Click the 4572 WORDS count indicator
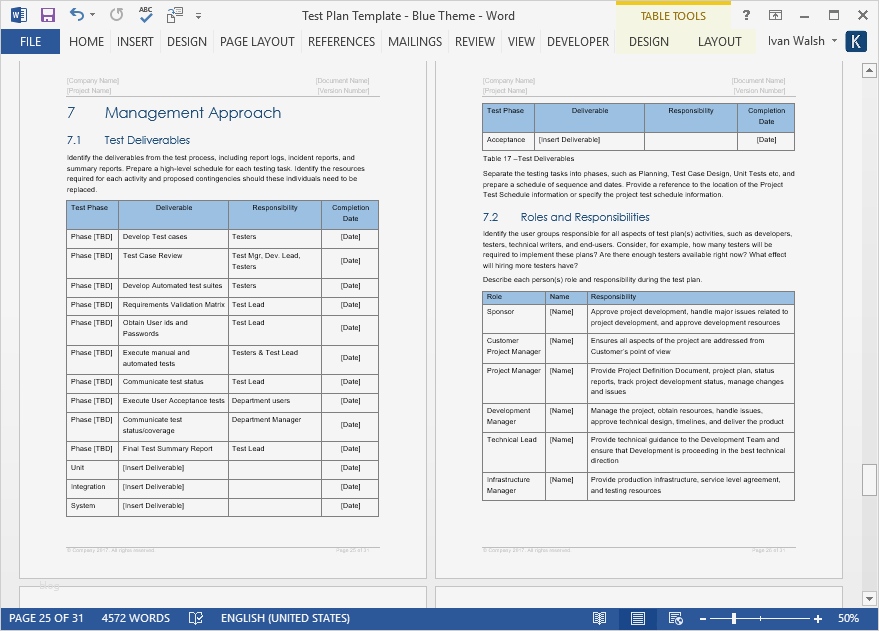 click(136, 618)
